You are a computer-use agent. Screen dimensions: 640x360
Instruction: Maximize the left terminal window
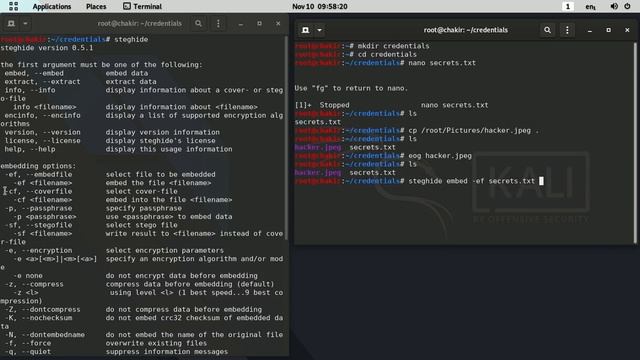coord(260,24)
